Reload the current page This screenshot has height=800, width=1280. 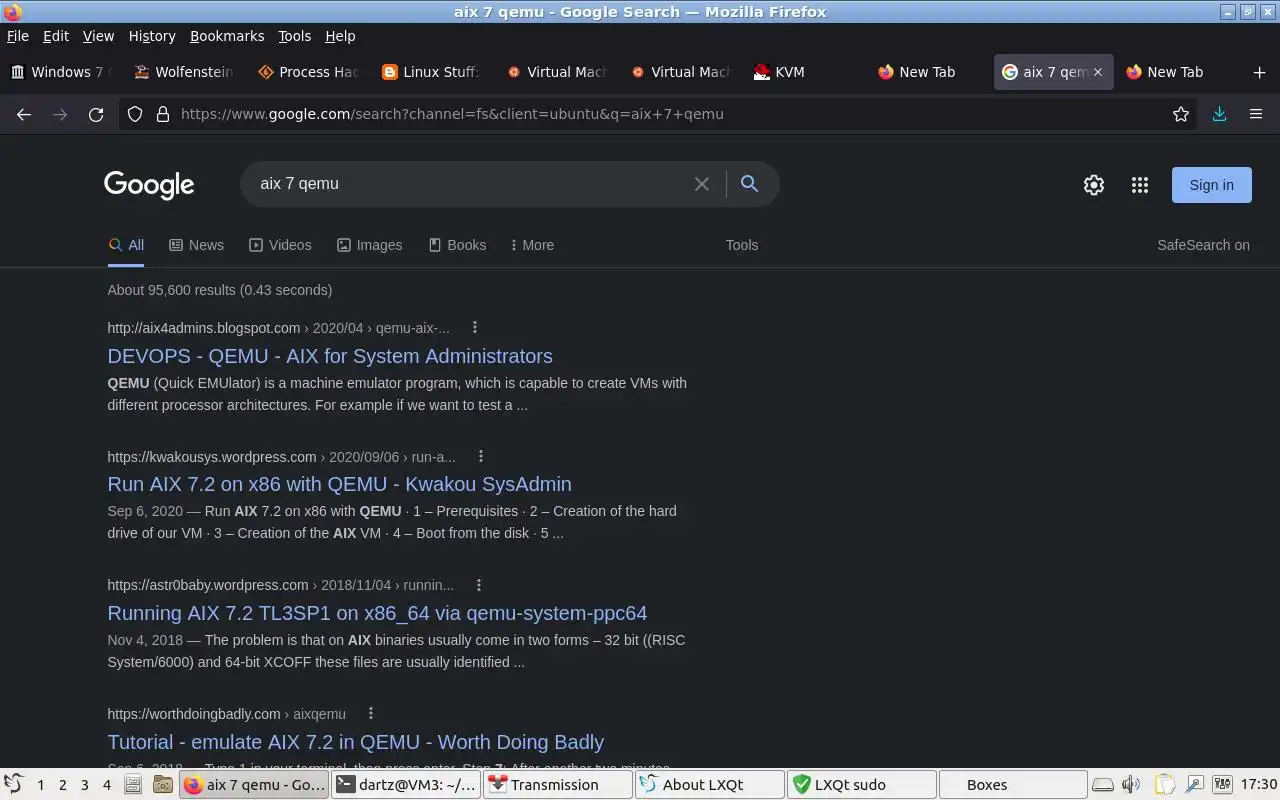pos(96,114)
